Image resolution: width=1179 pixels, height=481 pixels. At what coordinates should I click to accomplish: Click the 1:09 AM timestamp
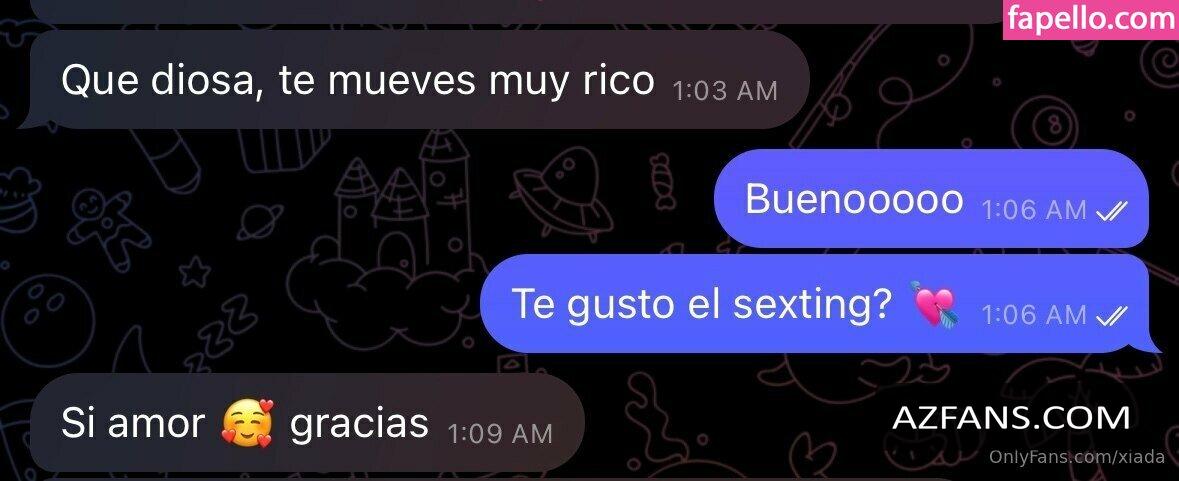pos(500,434)
